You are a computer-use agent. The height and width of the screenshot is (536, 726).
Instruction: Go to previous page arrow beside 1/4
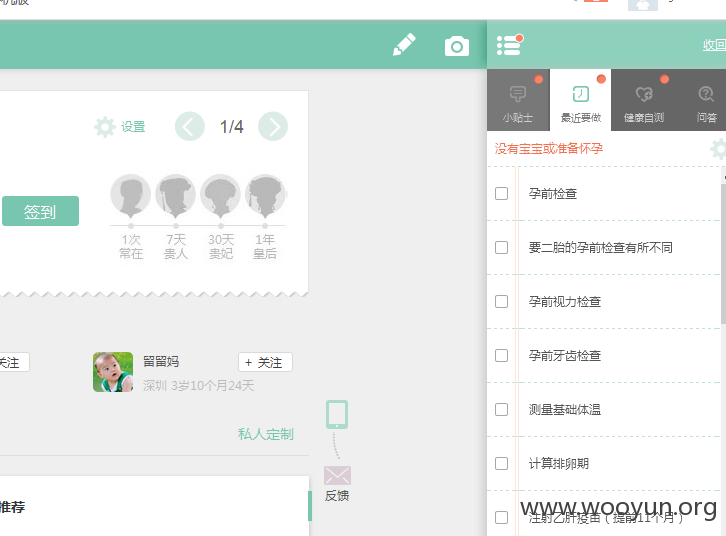coord(189,126)
